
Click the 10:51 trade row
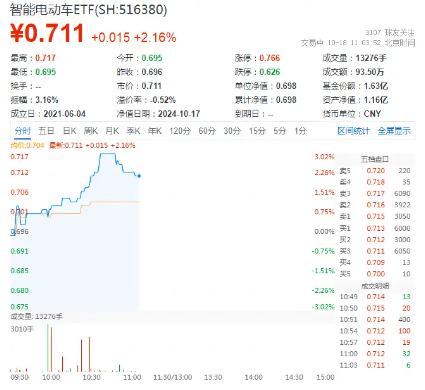375,320
